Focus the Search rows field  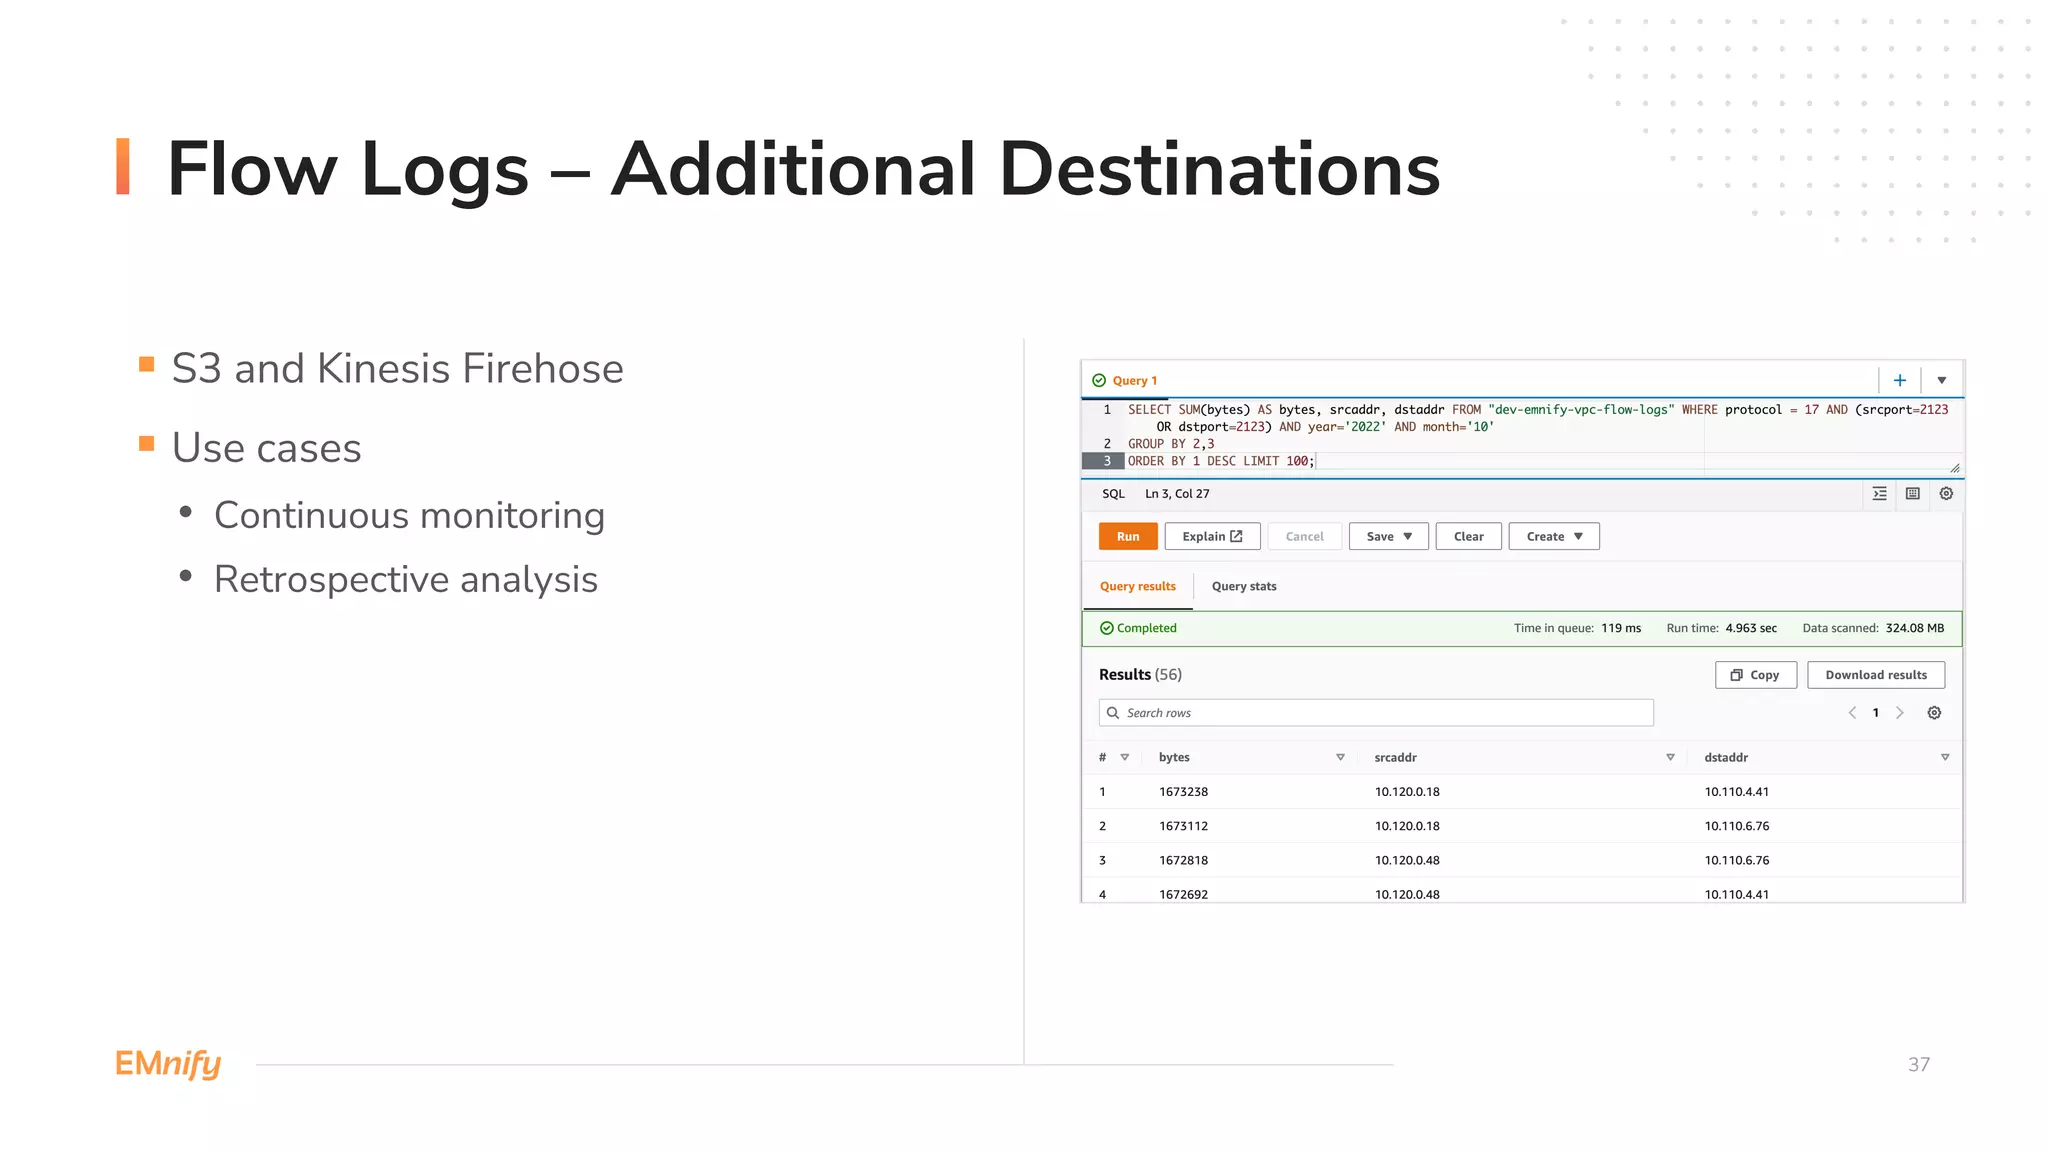tap(1376, 713)
